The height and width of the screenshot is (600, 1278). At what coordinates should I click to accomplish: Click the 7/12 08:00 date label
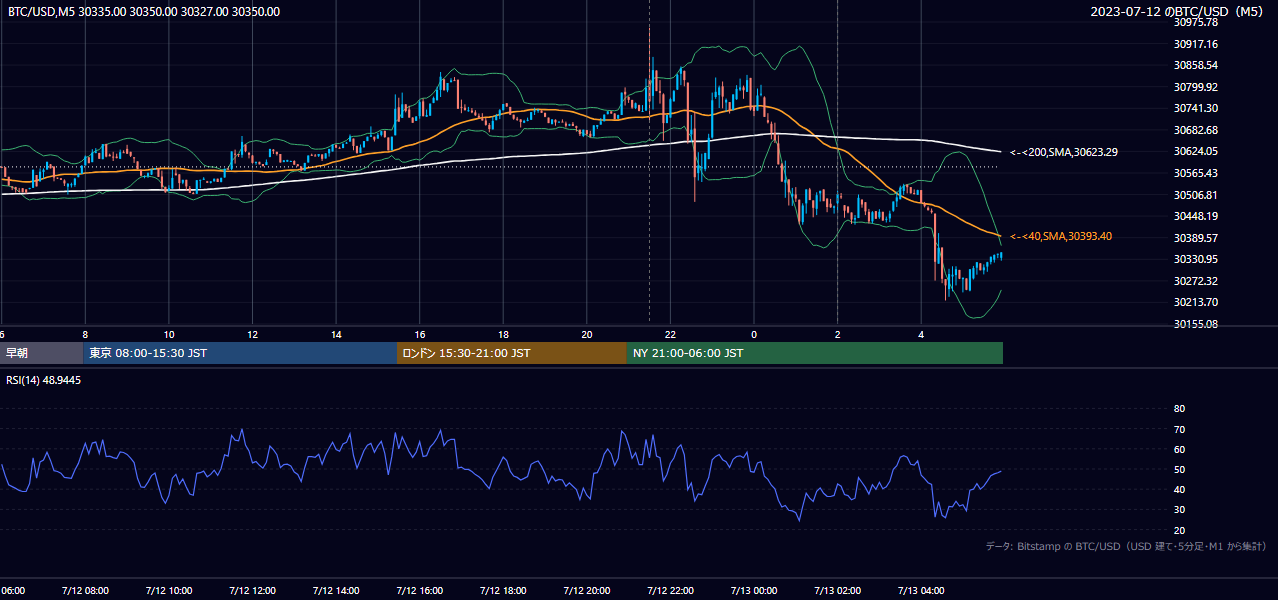point(85,590)
